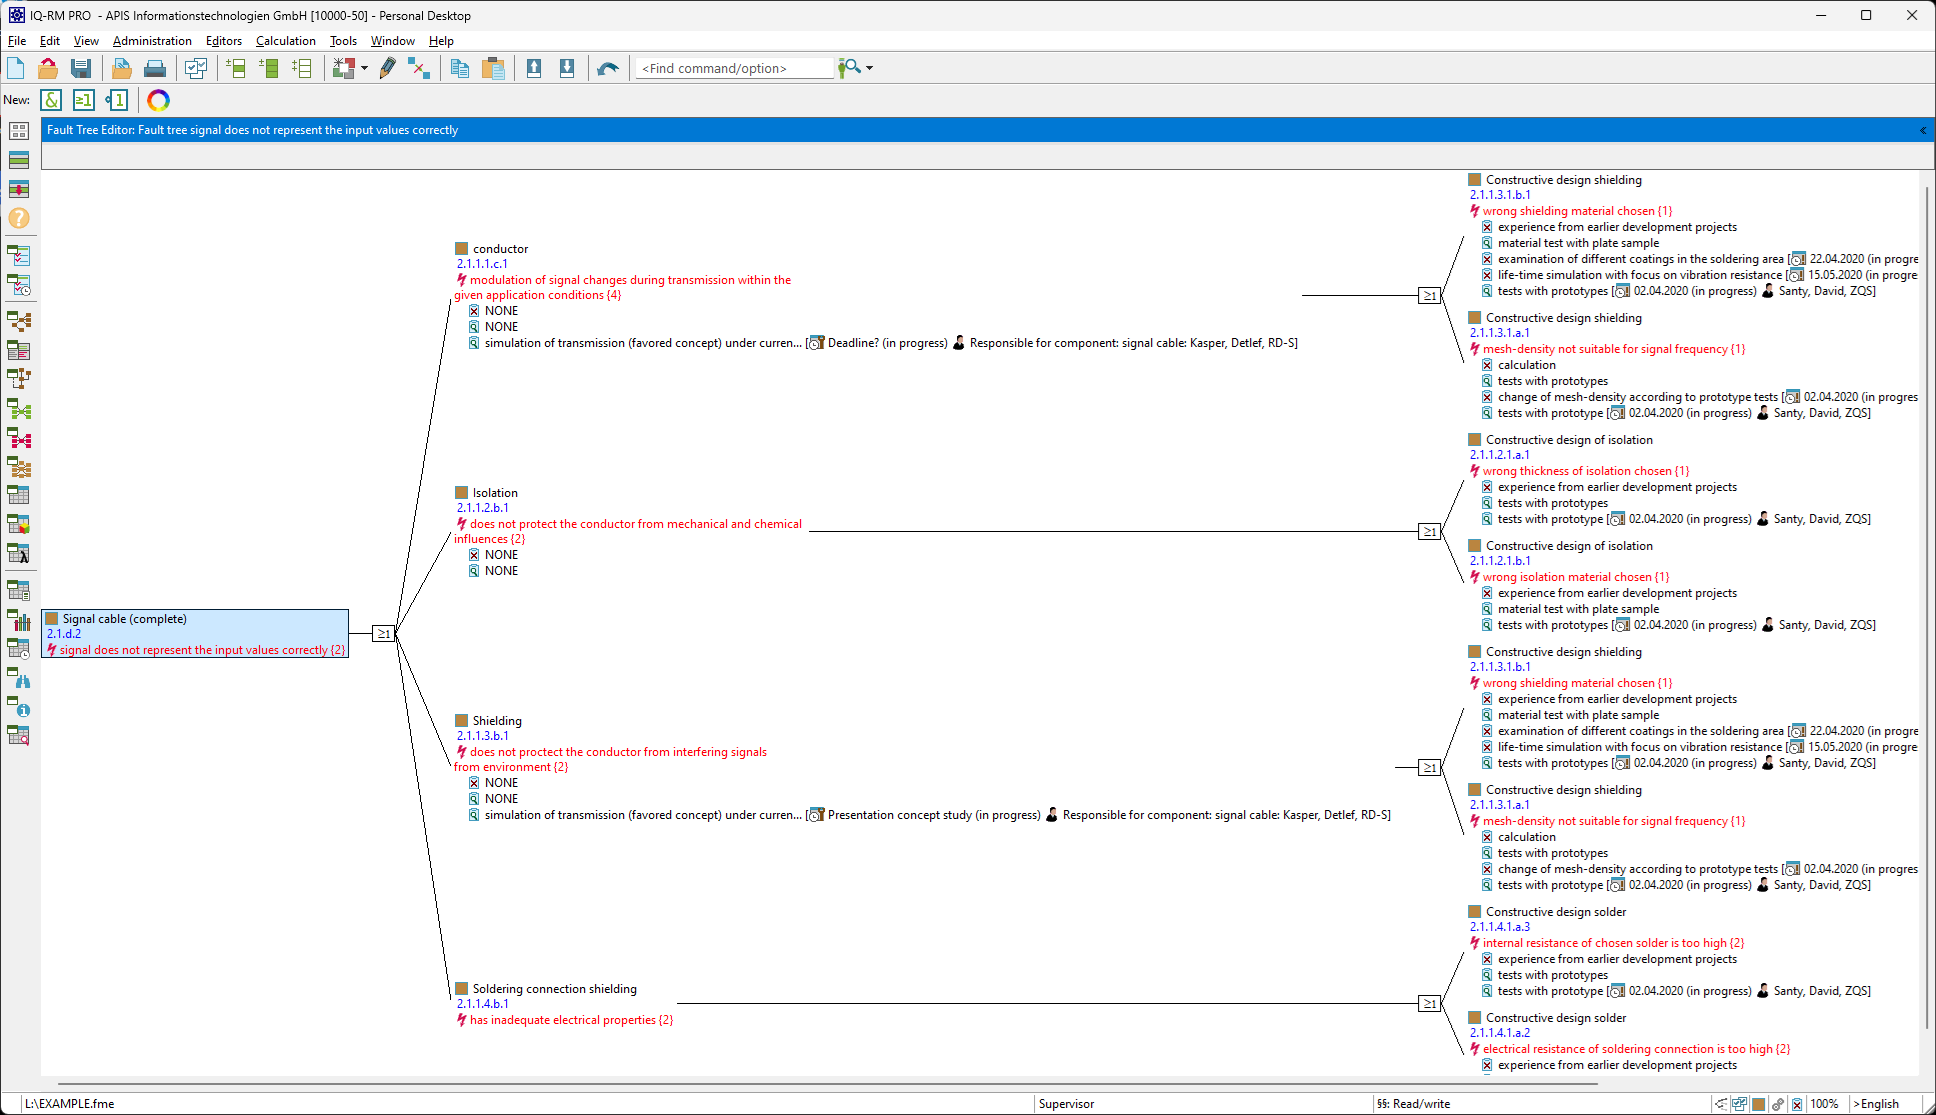Click the Find command/option input field
The image size is (1936, 1115).
click(x=735, y=68)
